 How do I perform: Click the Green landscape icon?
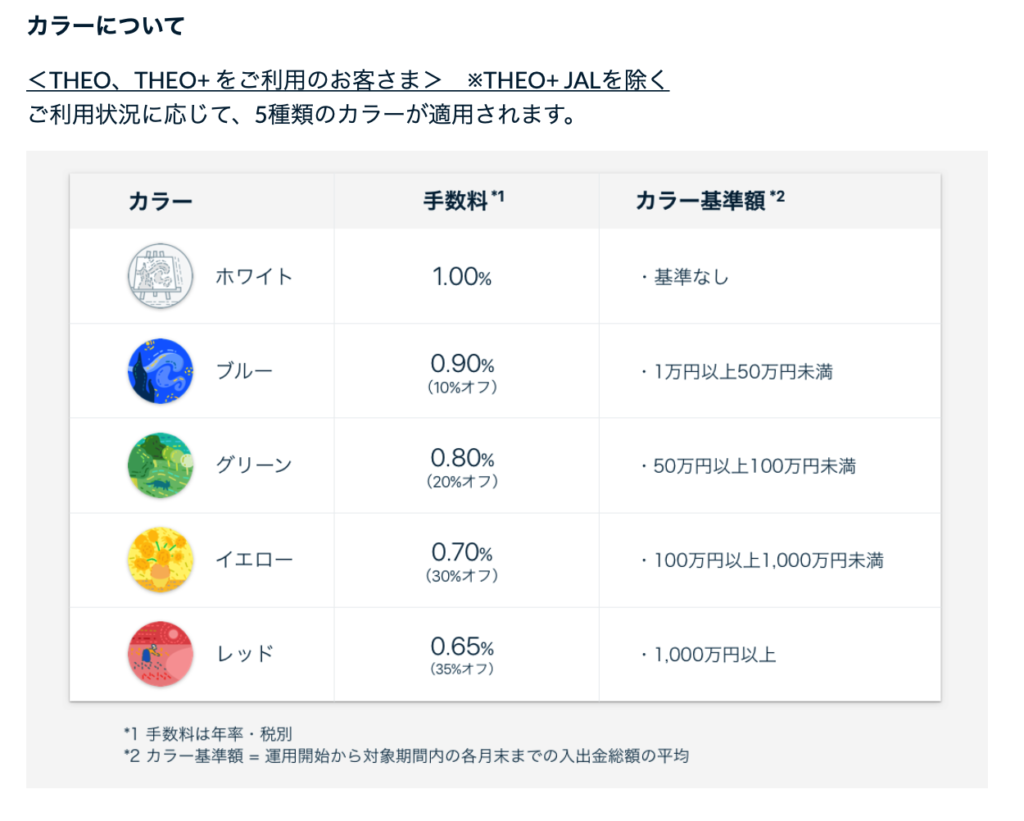click(x=160, y=465)
